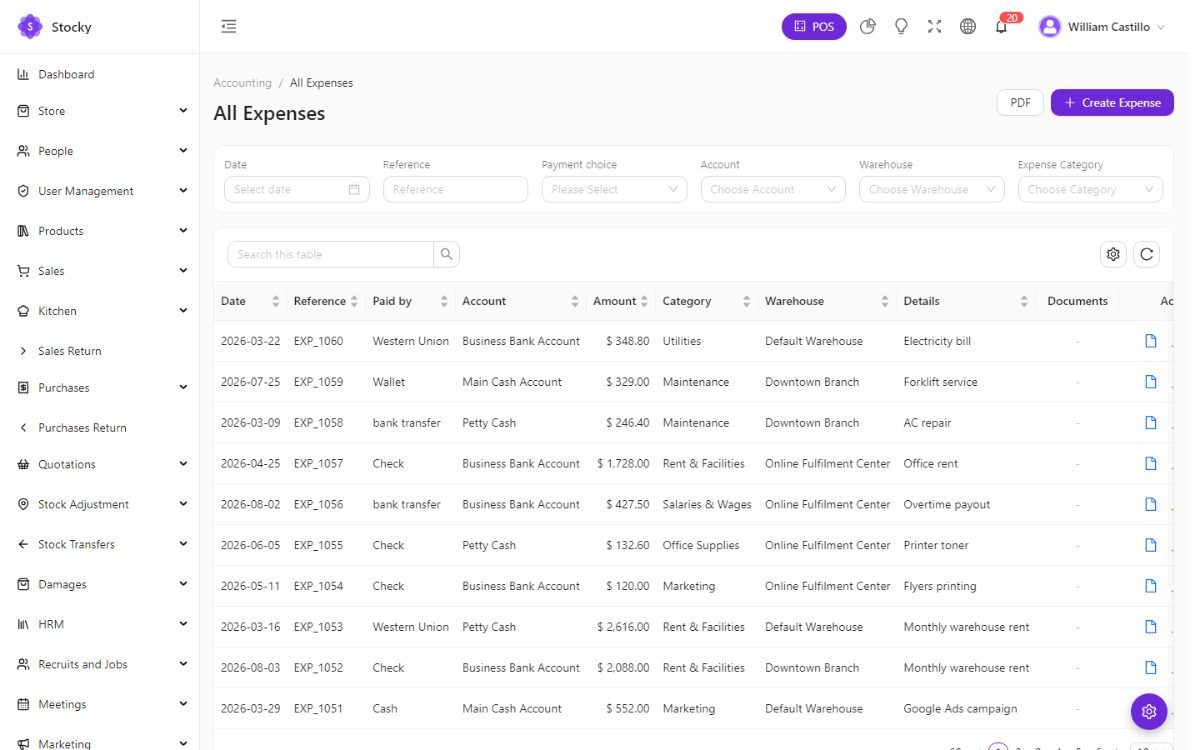
Task: Open Meetings in sidebar
Action: tap(100, 704)
